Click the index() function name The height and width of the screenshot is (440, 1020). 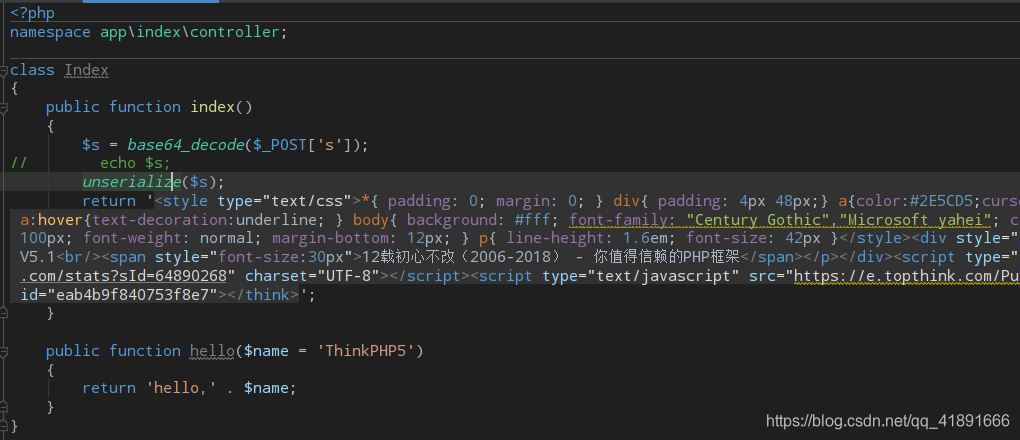point(212,107)
